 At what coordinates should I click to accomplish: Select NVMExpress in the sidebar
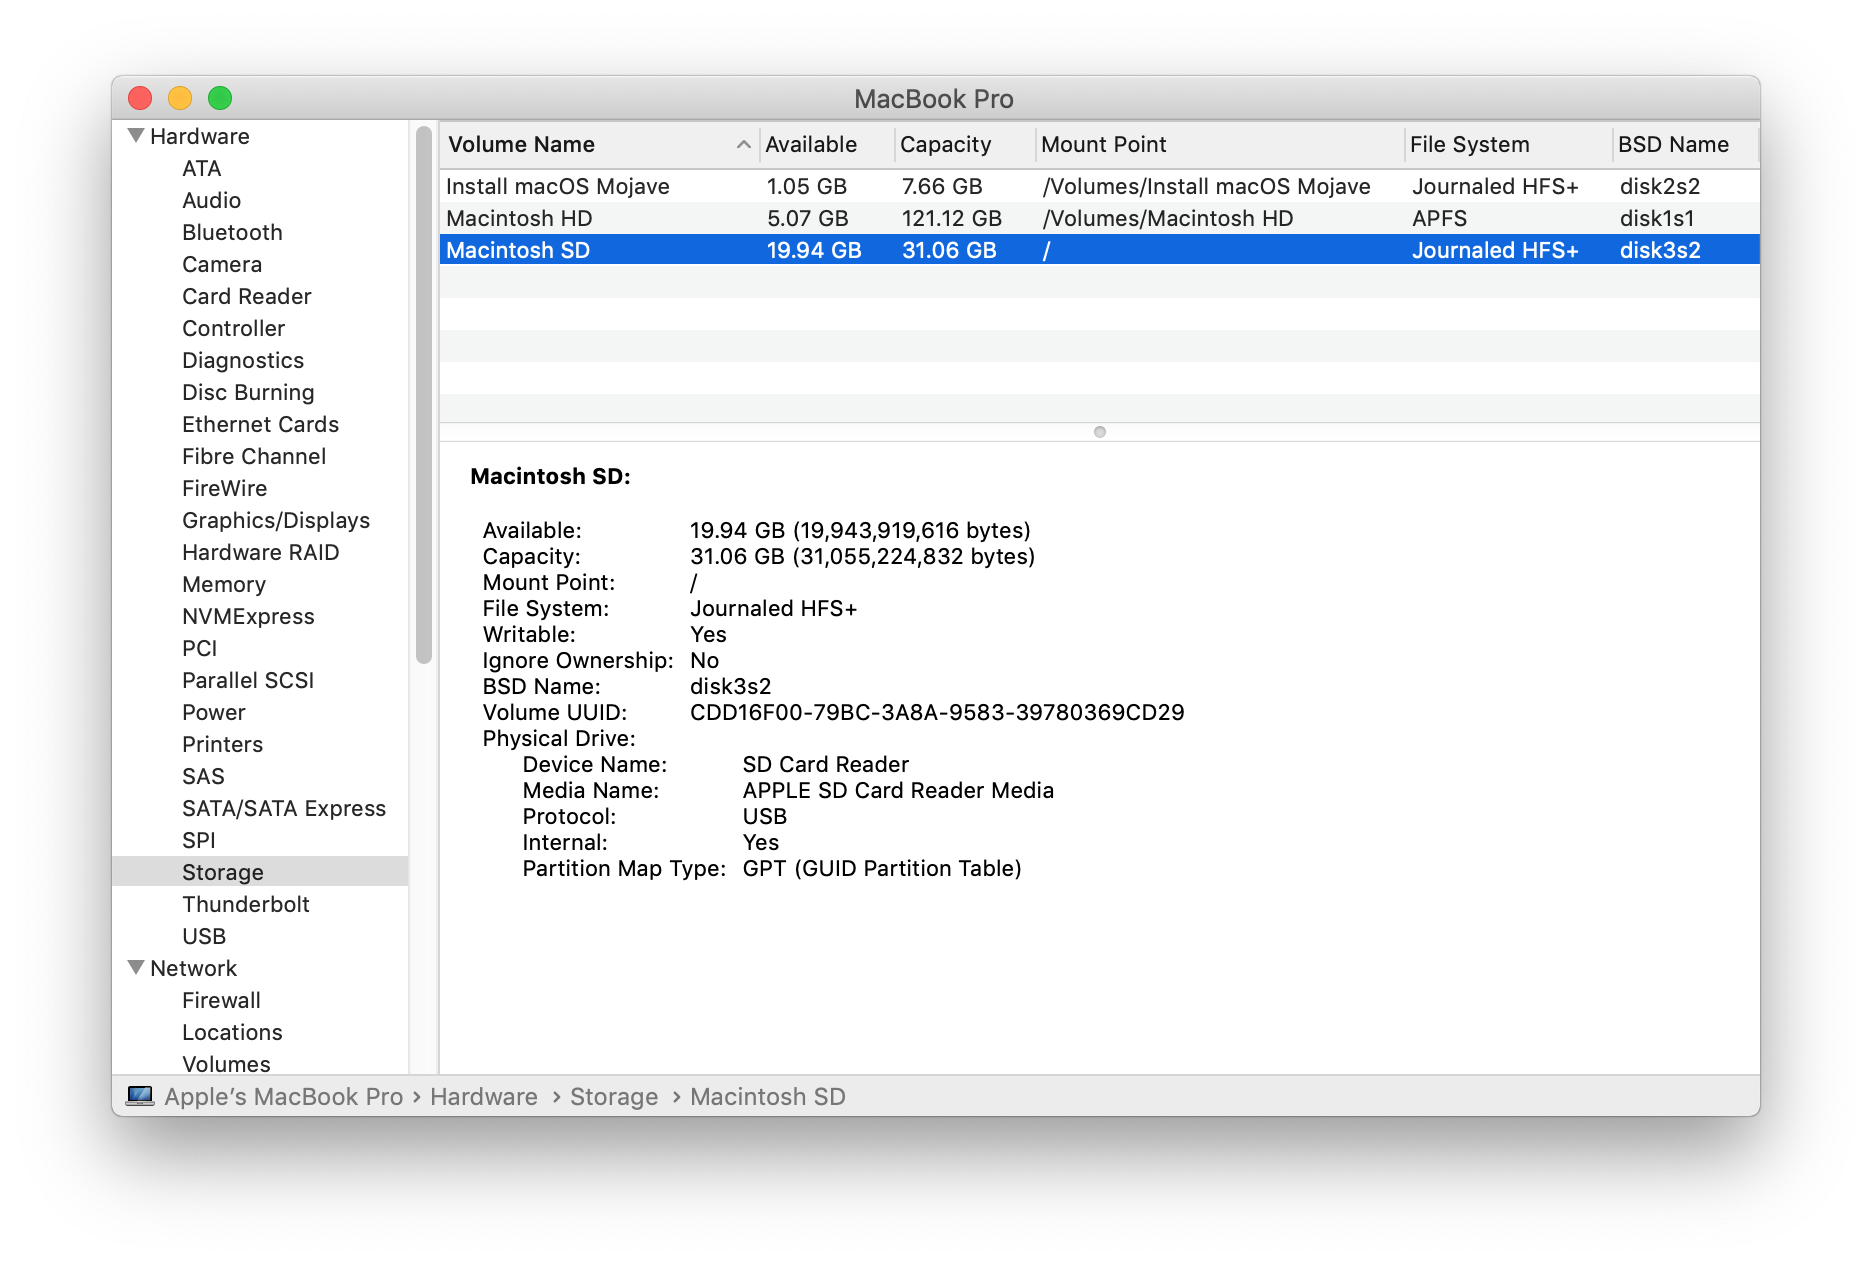pyautogui.click(x=248, y=616)
